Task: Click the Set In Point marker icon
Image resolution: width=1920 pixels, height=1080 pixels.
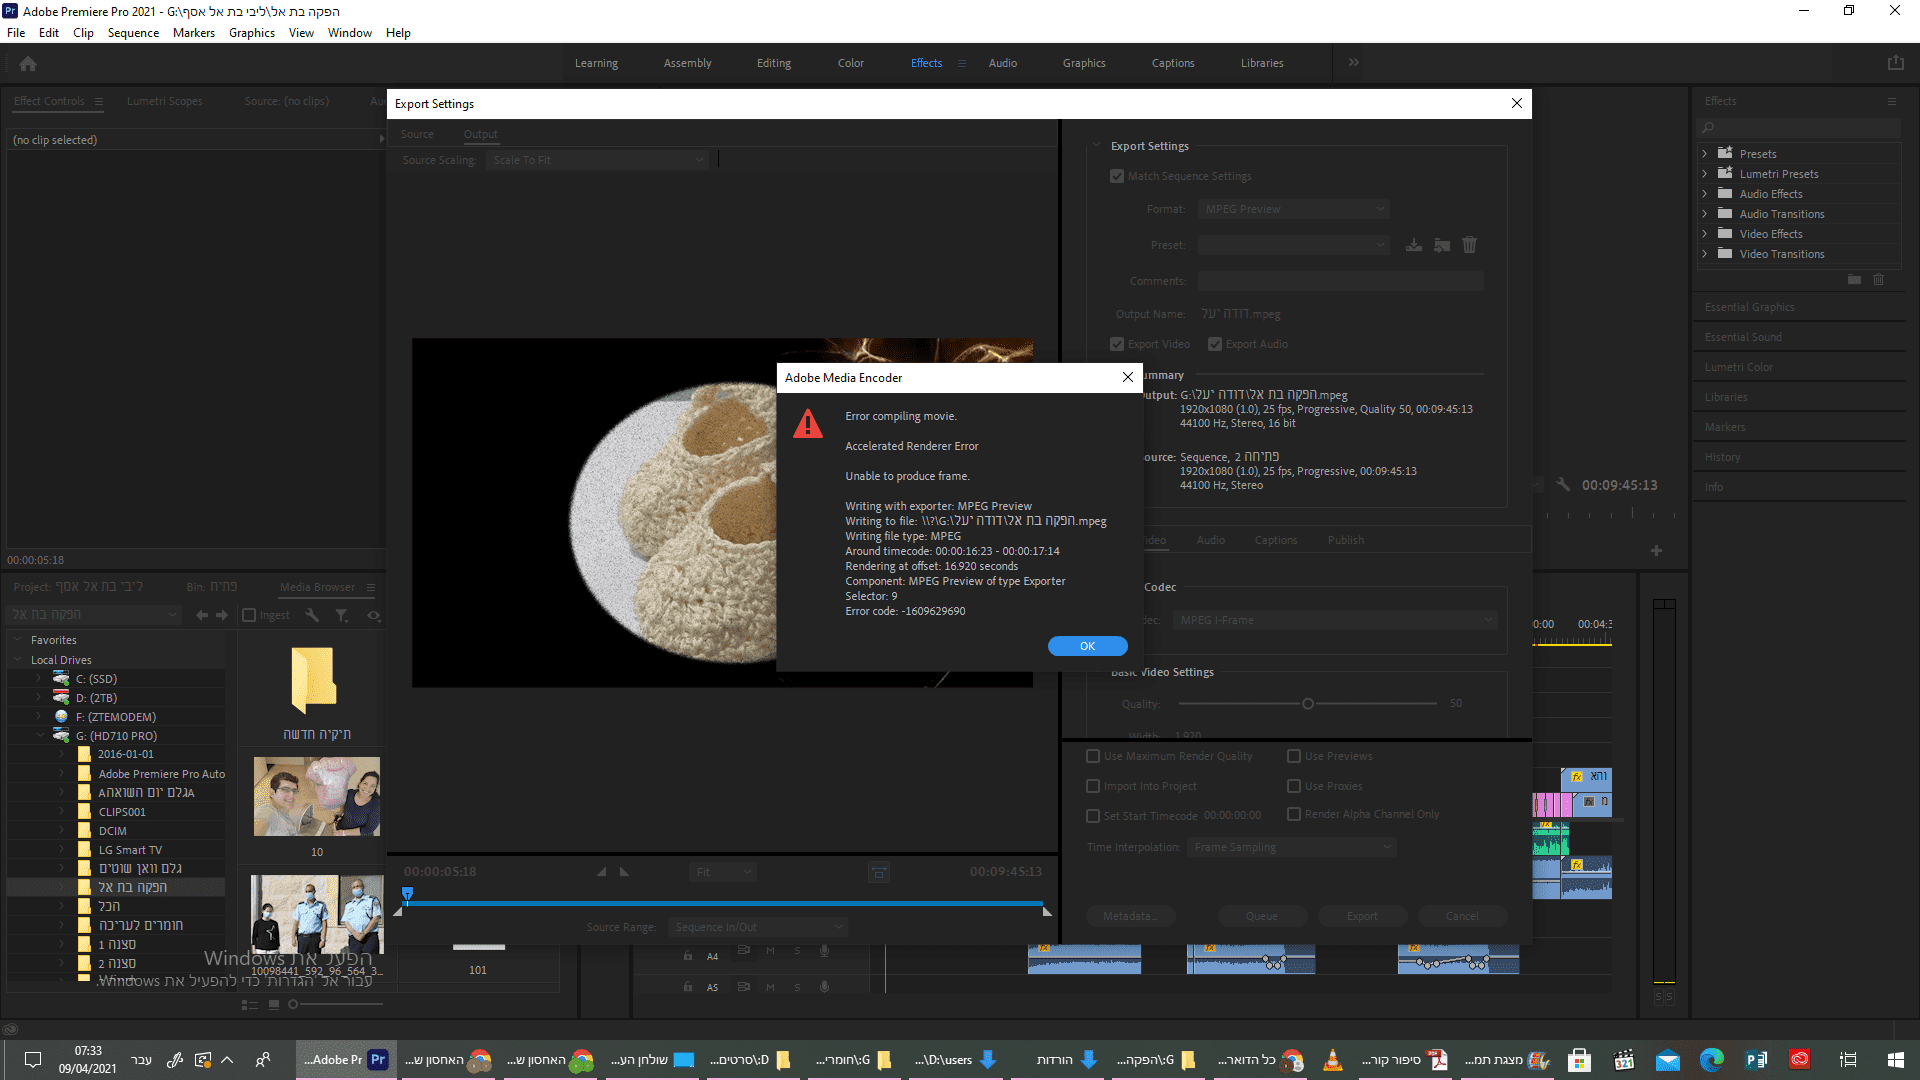Action: [602, 872]
